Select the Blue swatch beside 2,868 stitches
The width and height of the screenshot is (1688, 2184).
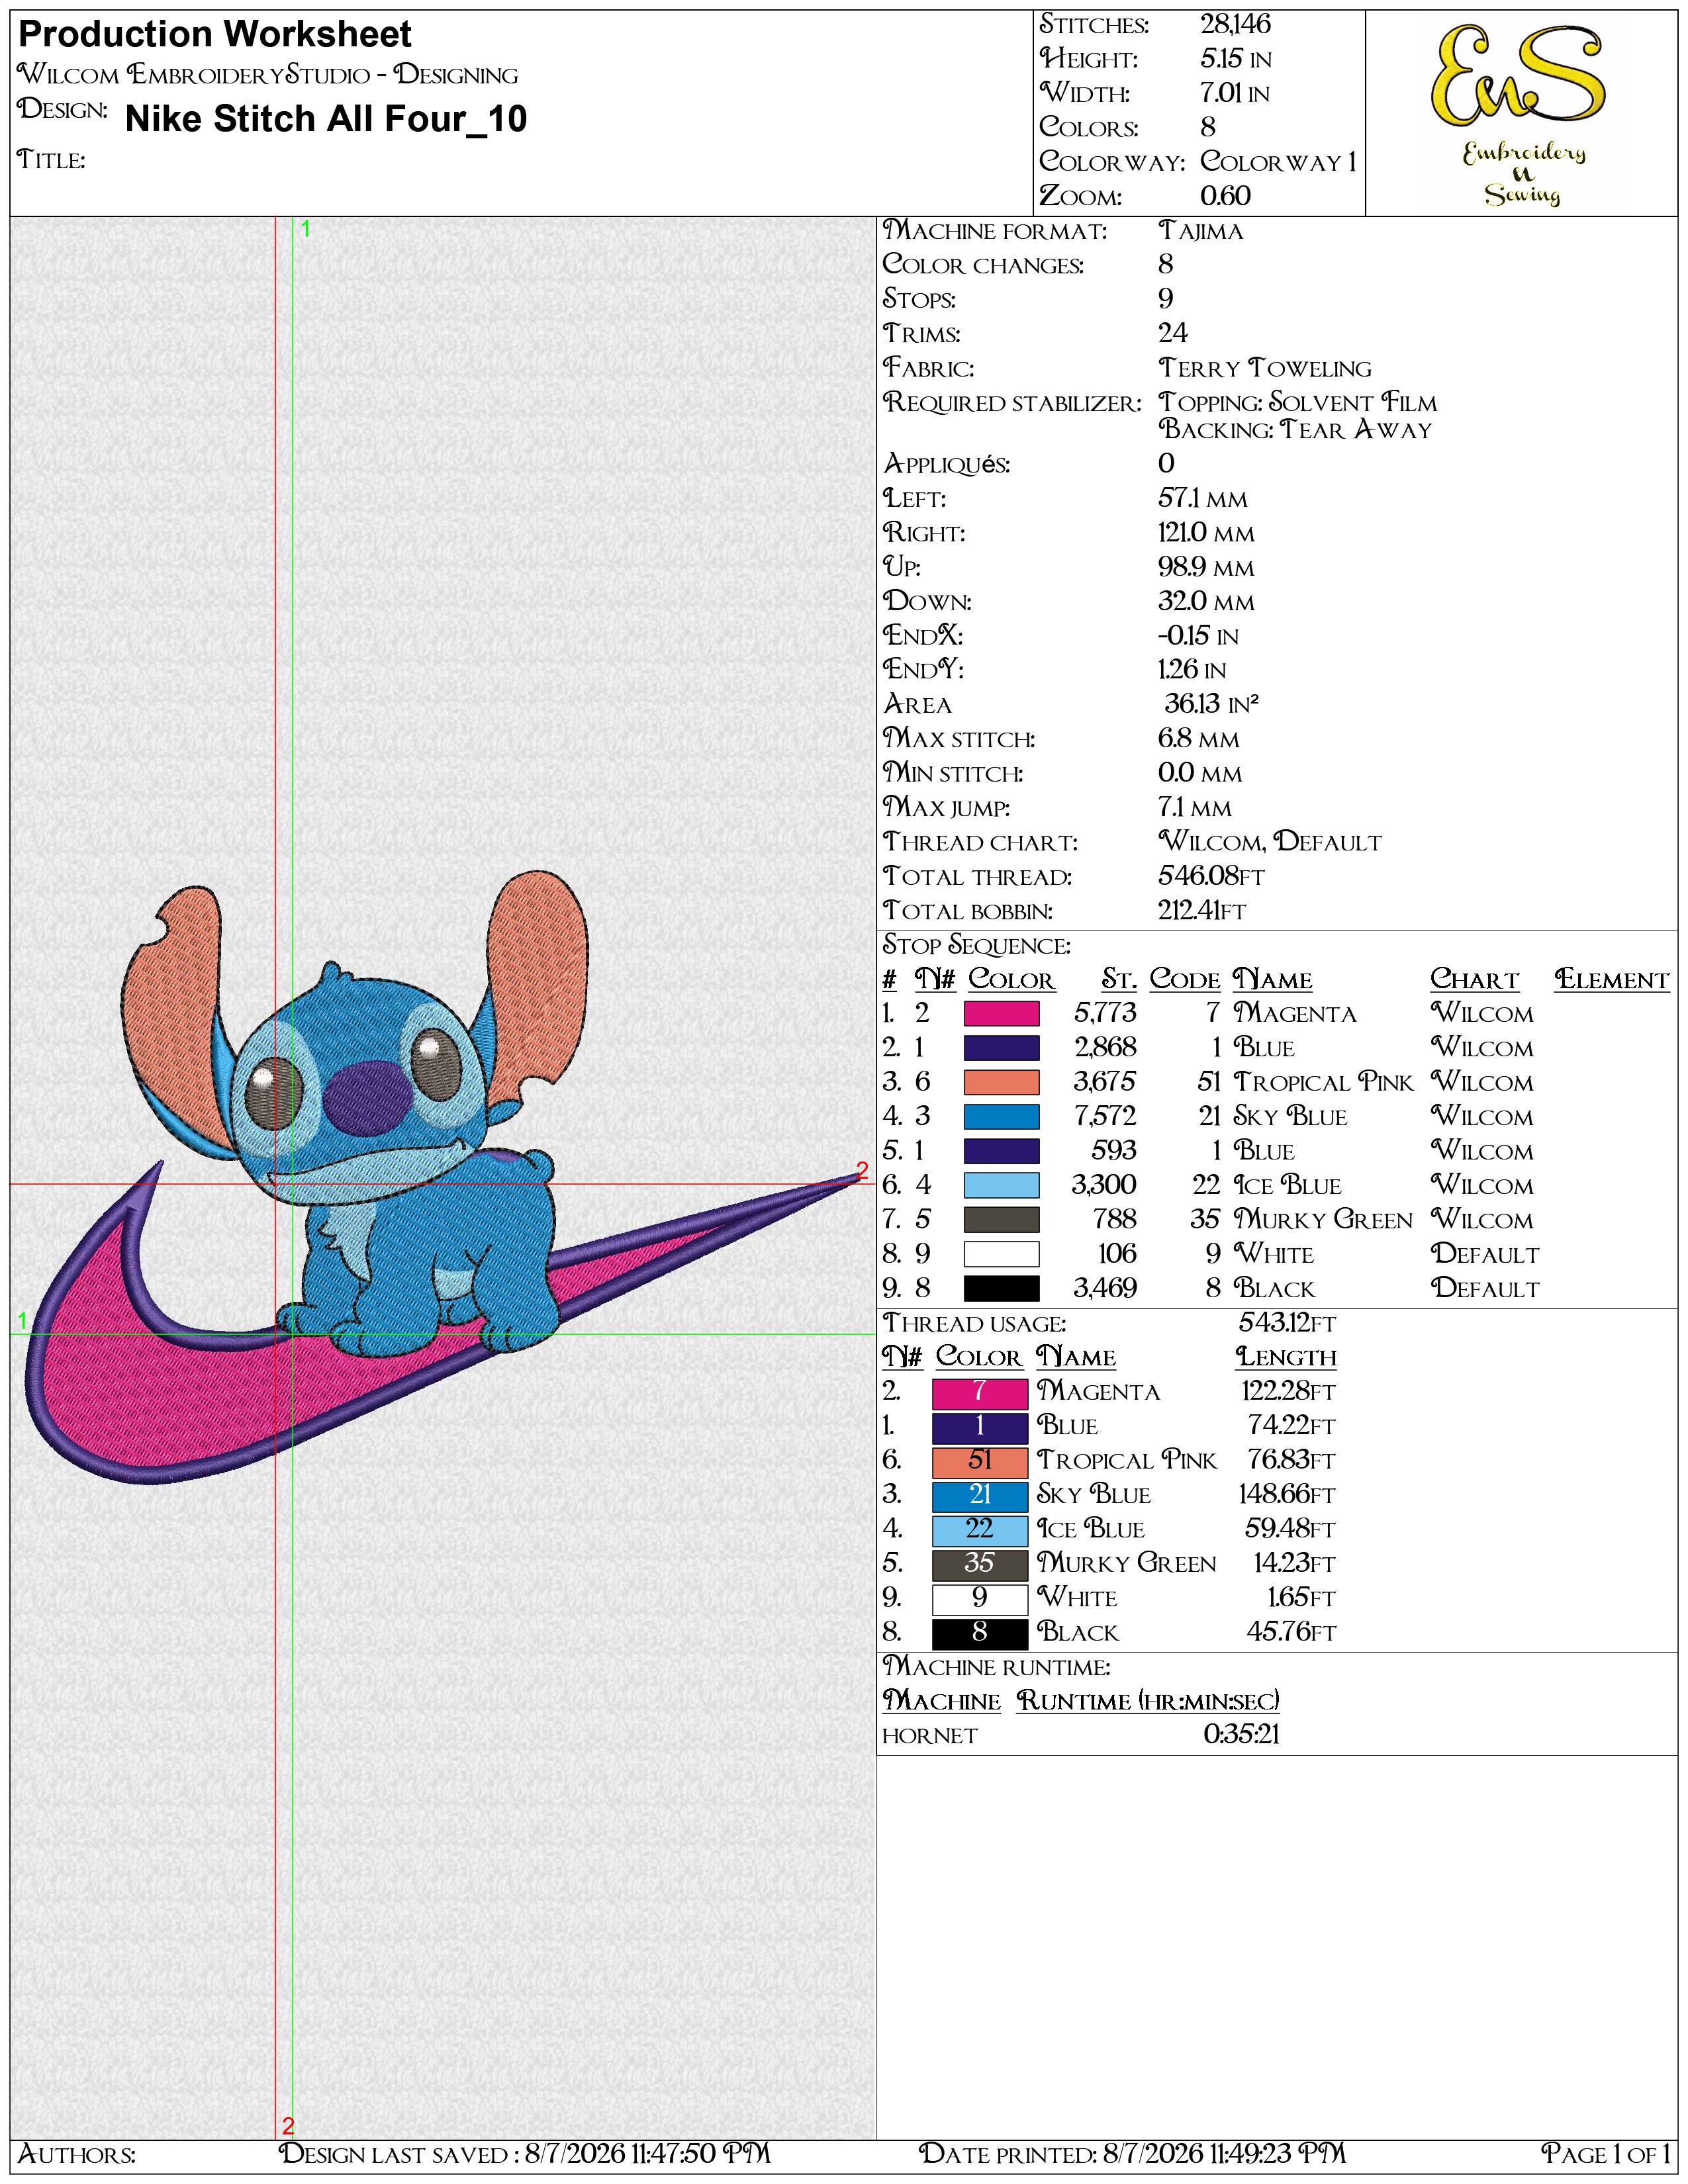pos(1001,1047)
